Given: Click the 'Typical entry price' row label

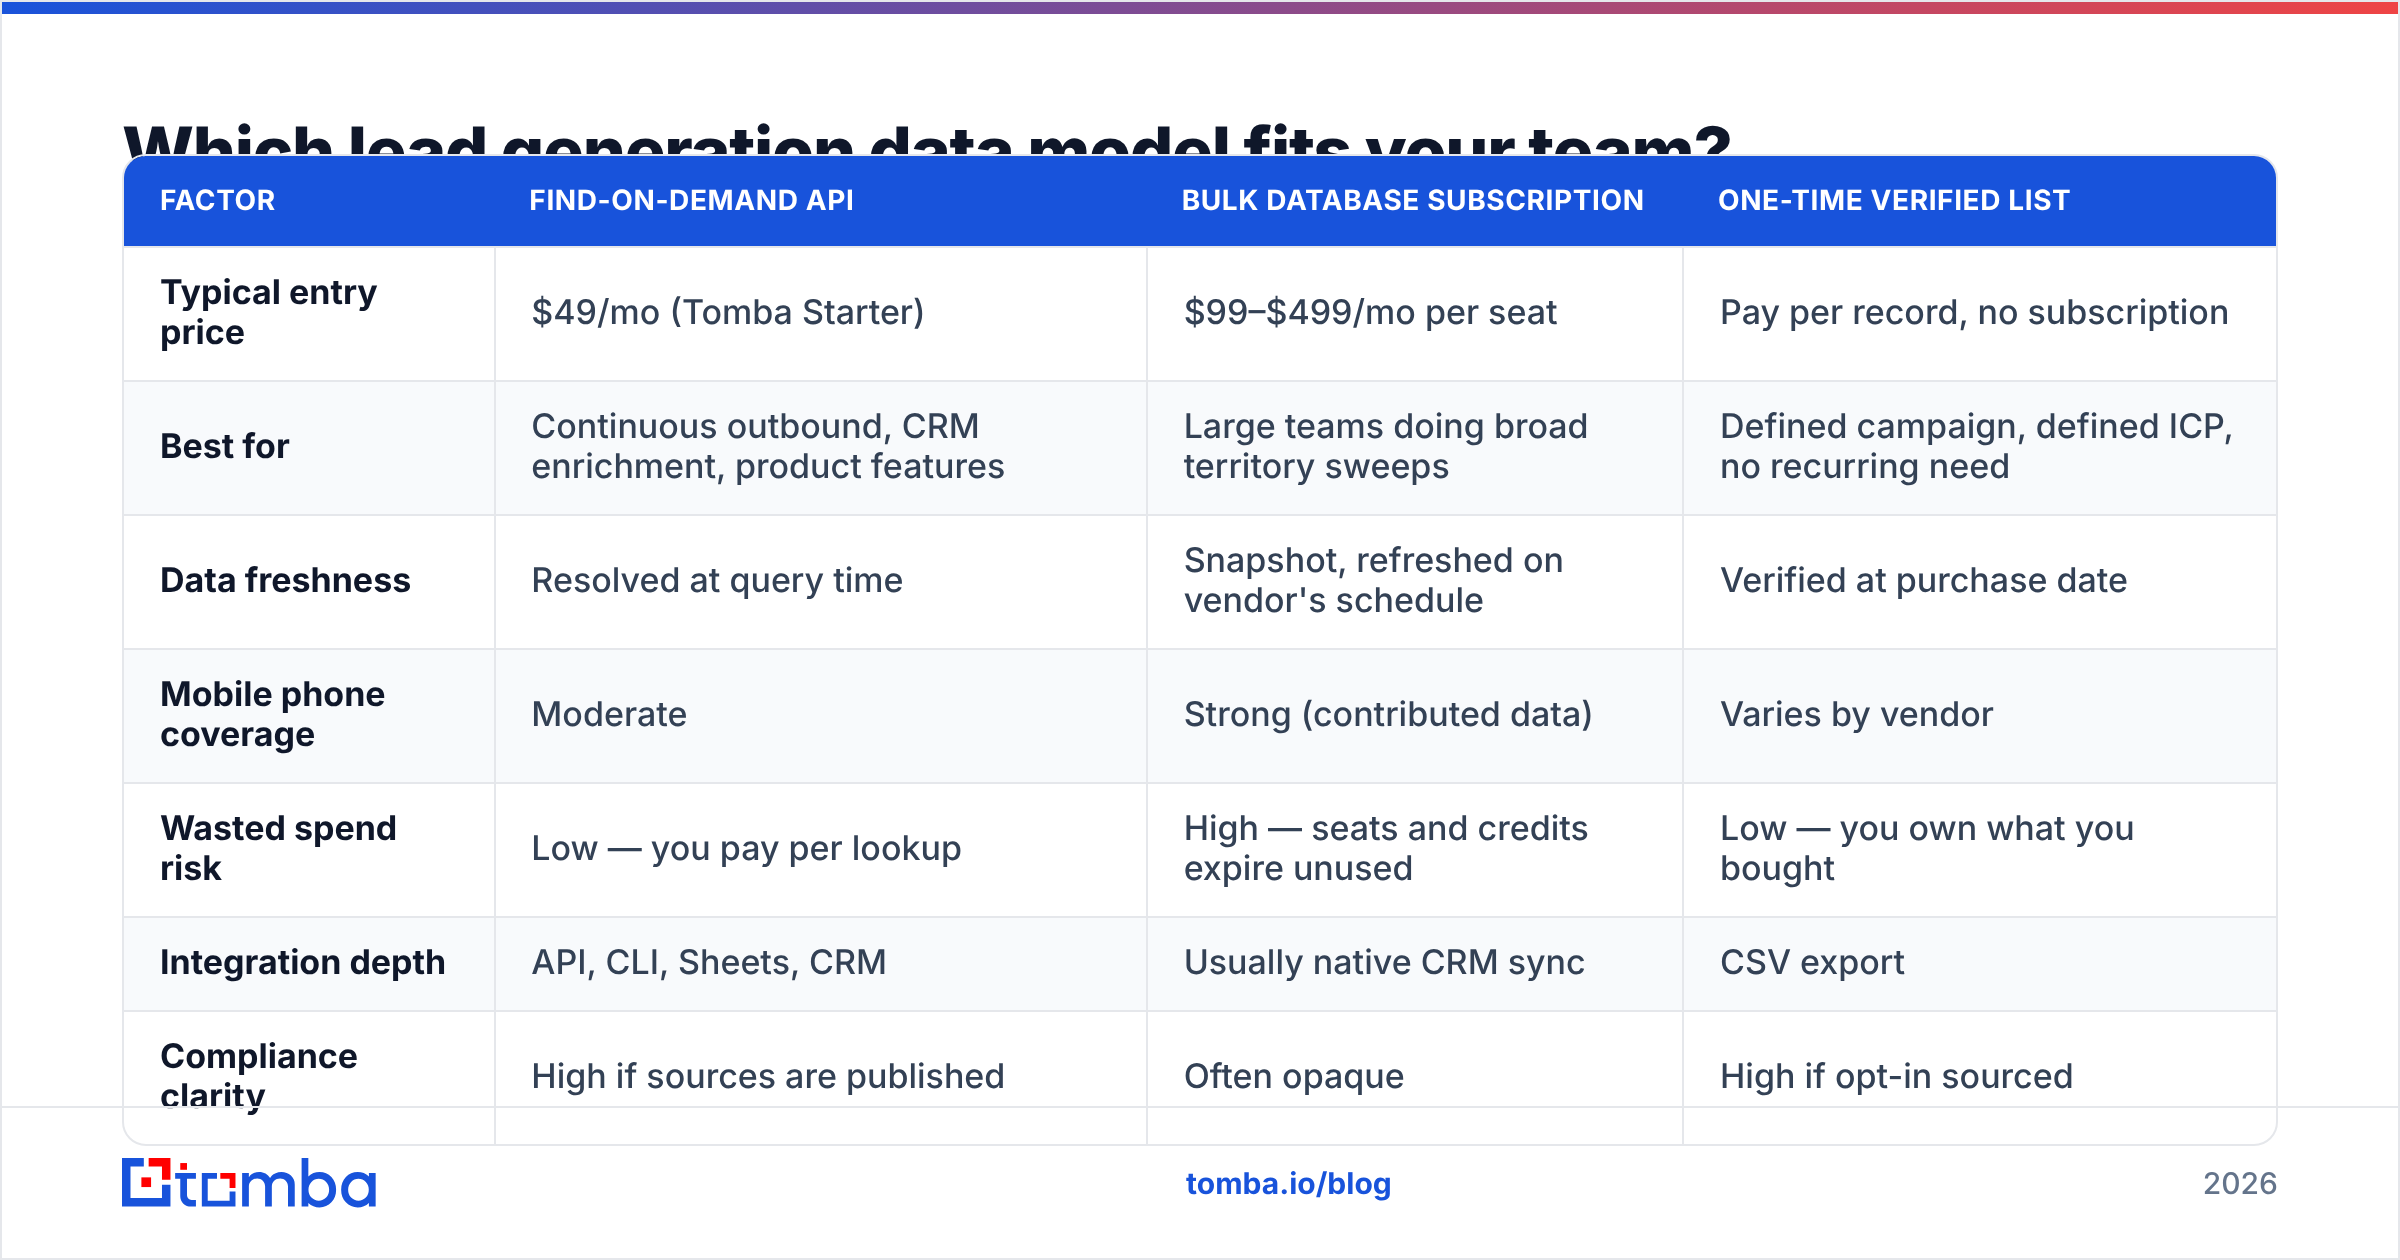Looking at the screenshot, I should tap(269, 312).
